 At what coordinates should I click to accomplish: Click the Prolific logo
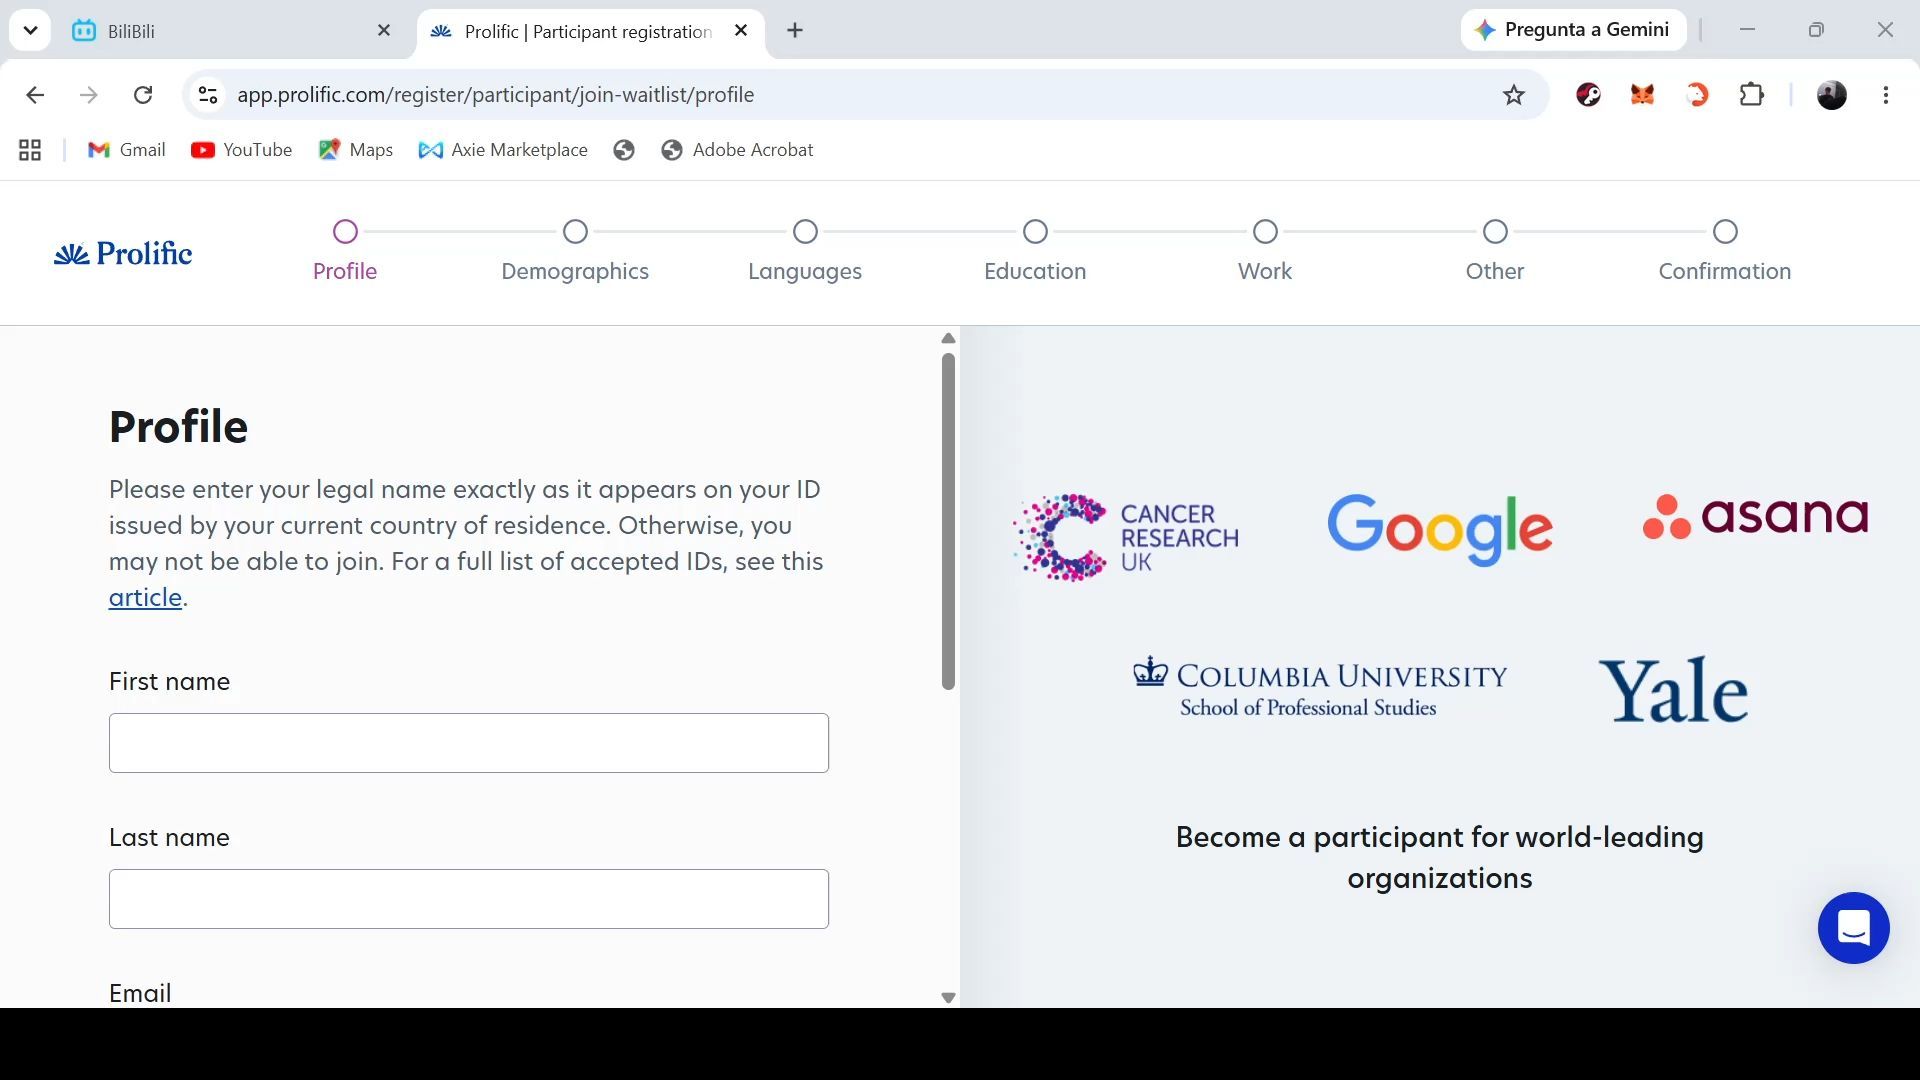pos(123,254)
